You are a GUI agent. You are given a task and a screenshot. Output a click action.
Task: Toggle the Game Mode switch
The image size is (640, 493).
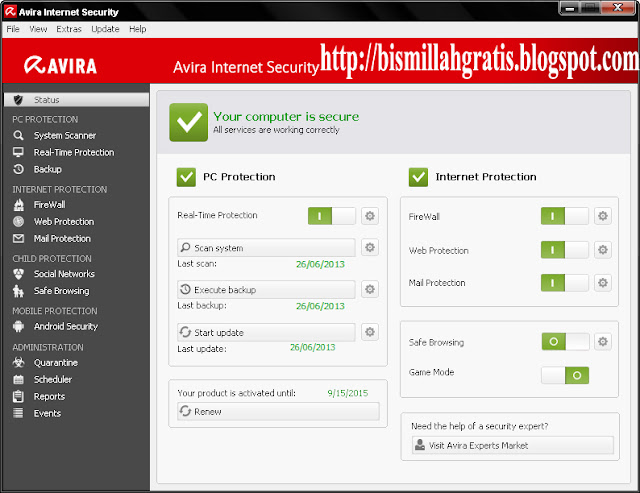click(565, 375)
